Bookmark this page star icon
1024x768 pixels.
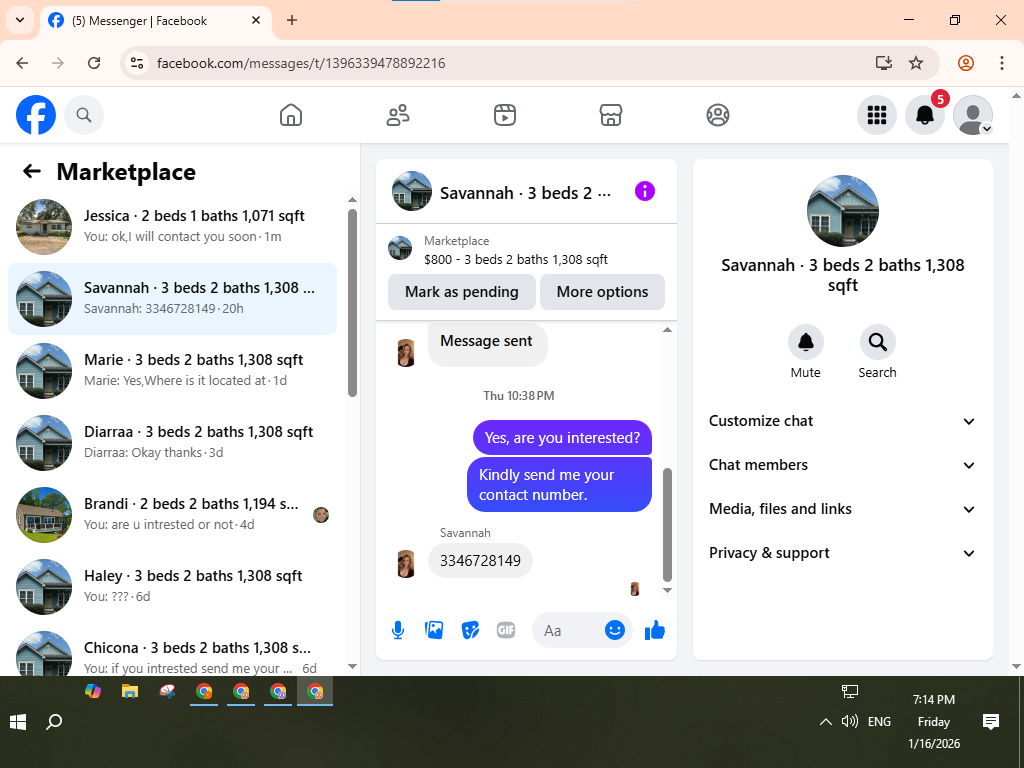(916, 63)
